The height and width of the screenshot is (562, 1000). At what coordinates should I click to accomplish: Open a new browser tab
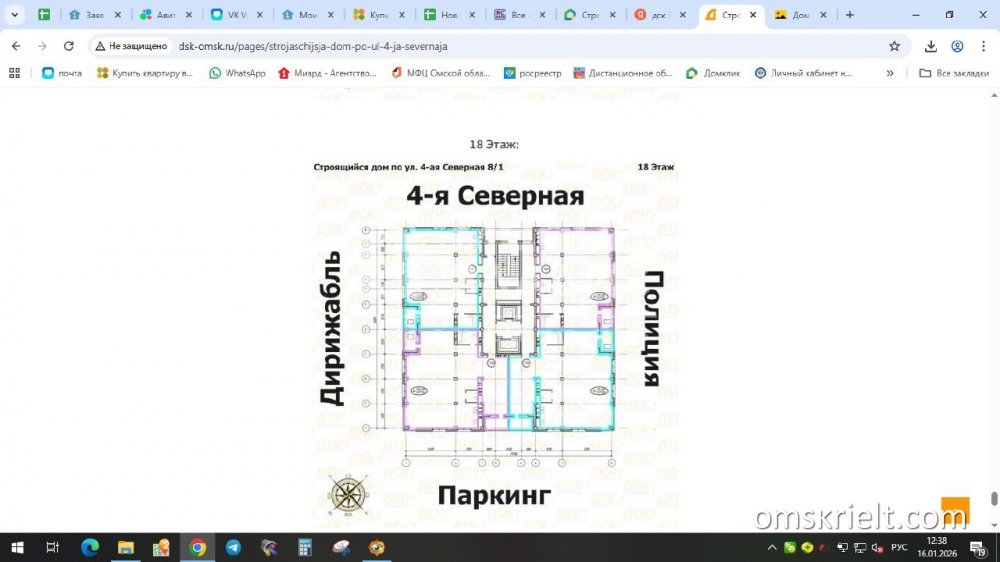tap(850, 15)
